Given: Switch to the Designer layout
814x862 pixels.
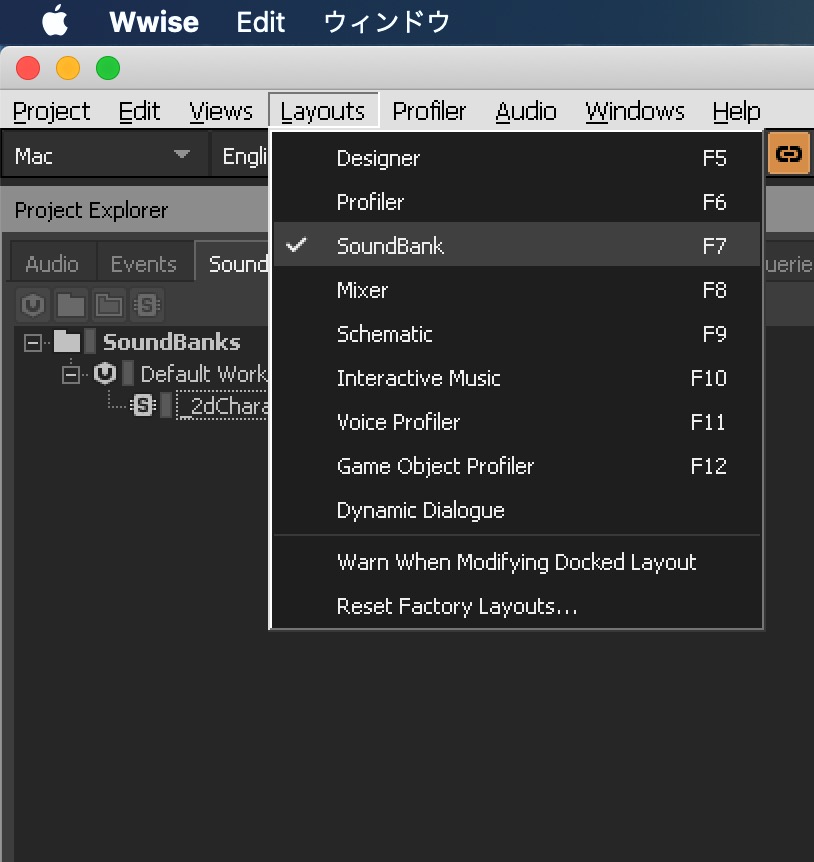Looking at the screenshot, I should [x=517, y=158].
